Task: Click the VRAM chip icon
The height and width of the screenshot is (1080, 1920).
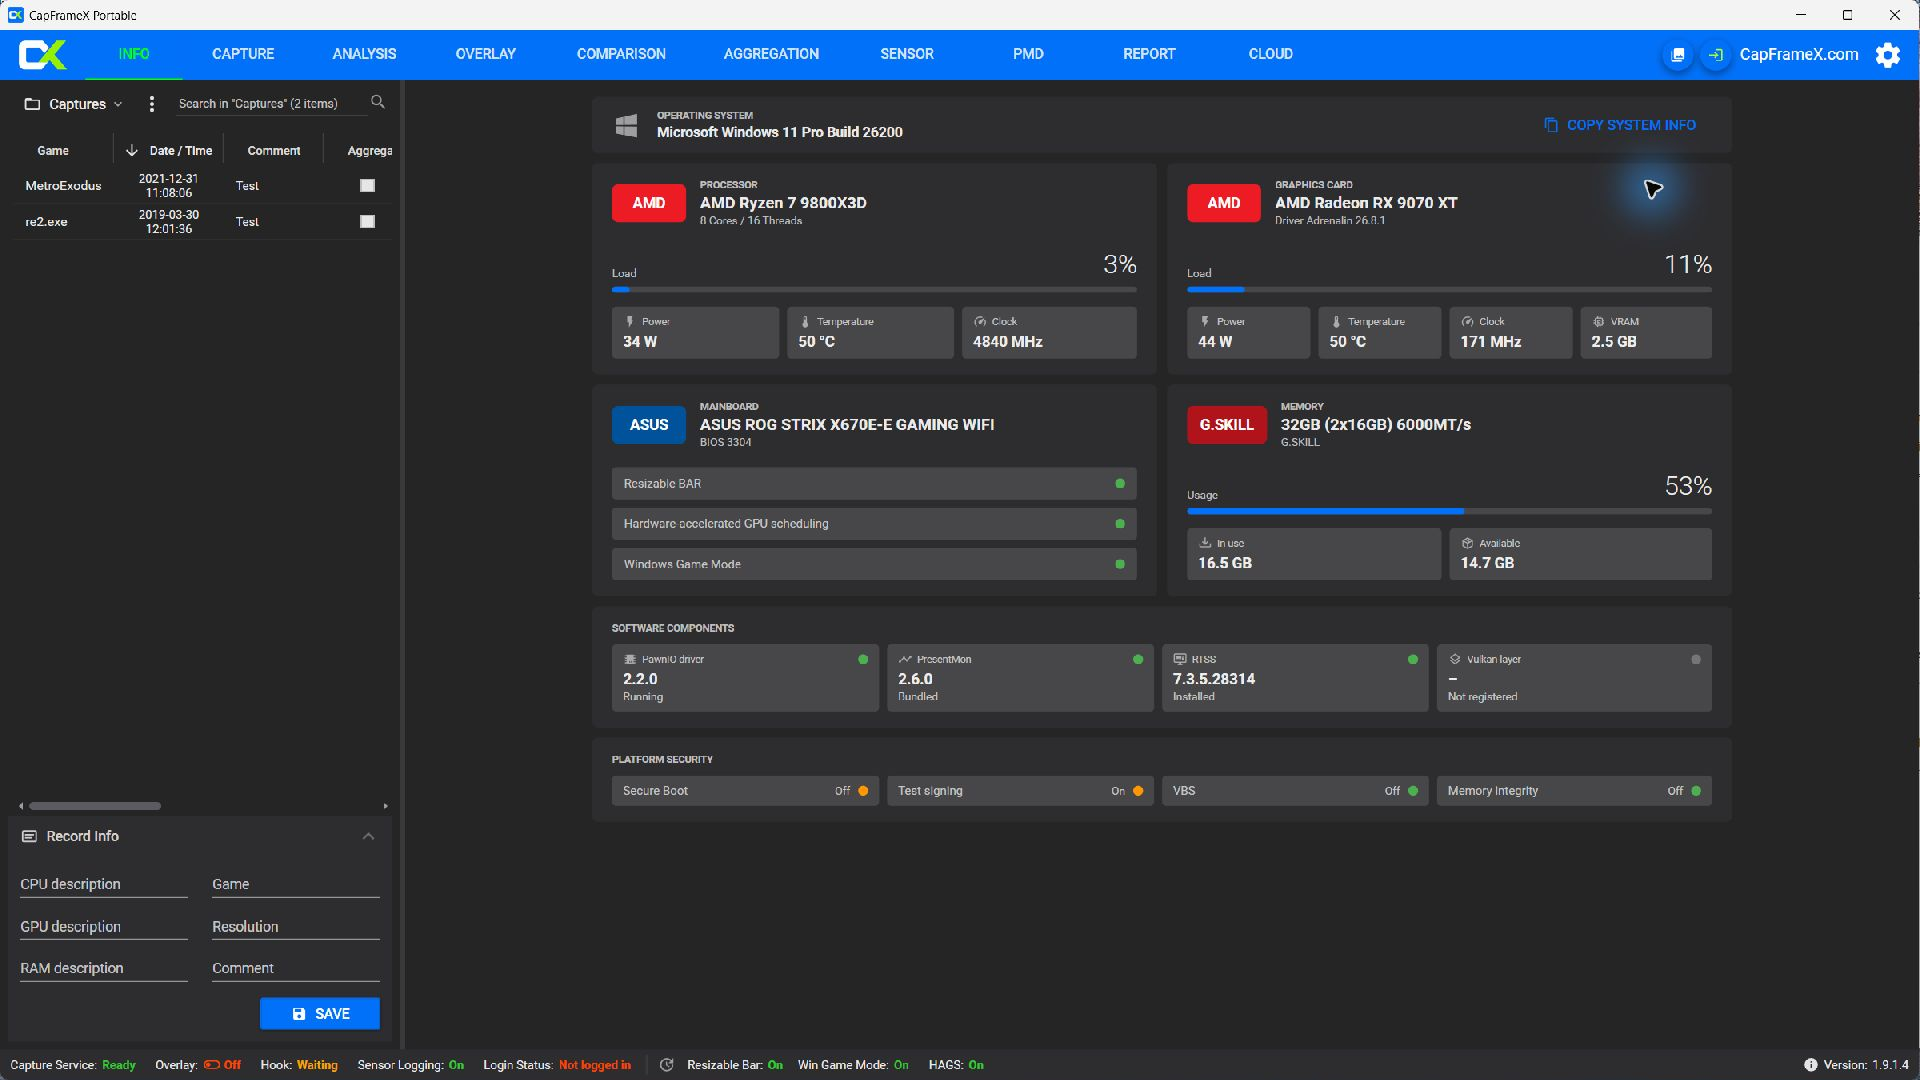Action: (1598, 322)
